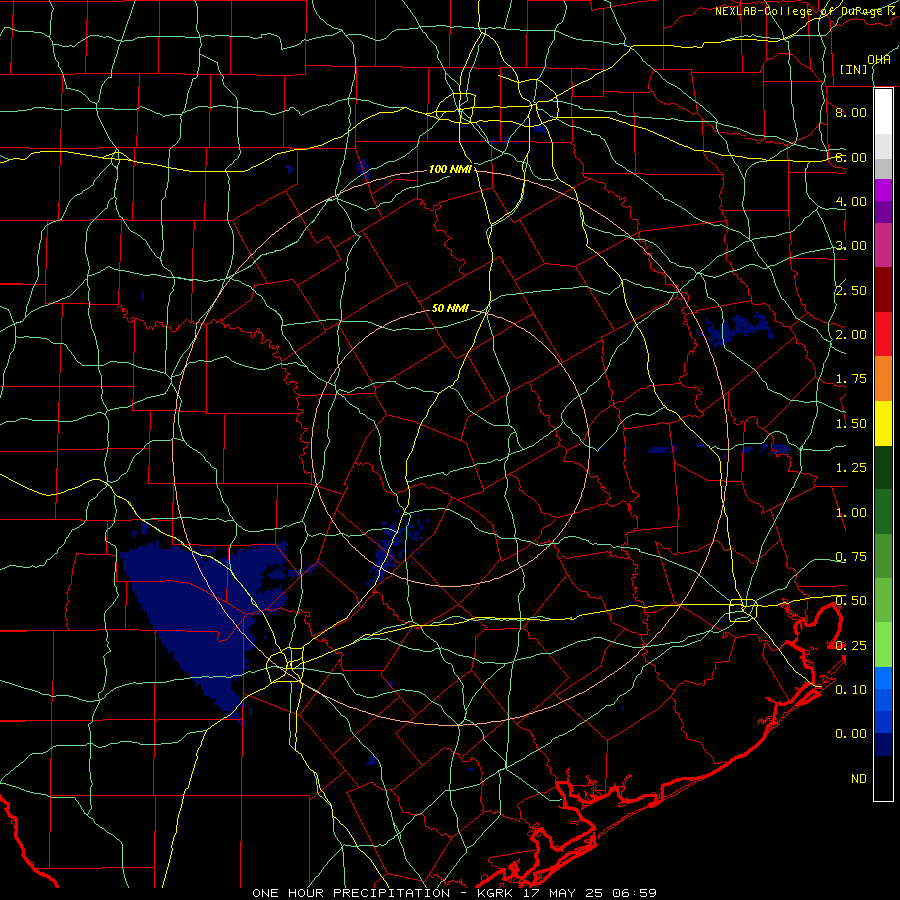Click the '8.00' legend value
This screenshot has width=900, height=900.
click(851, 112)
